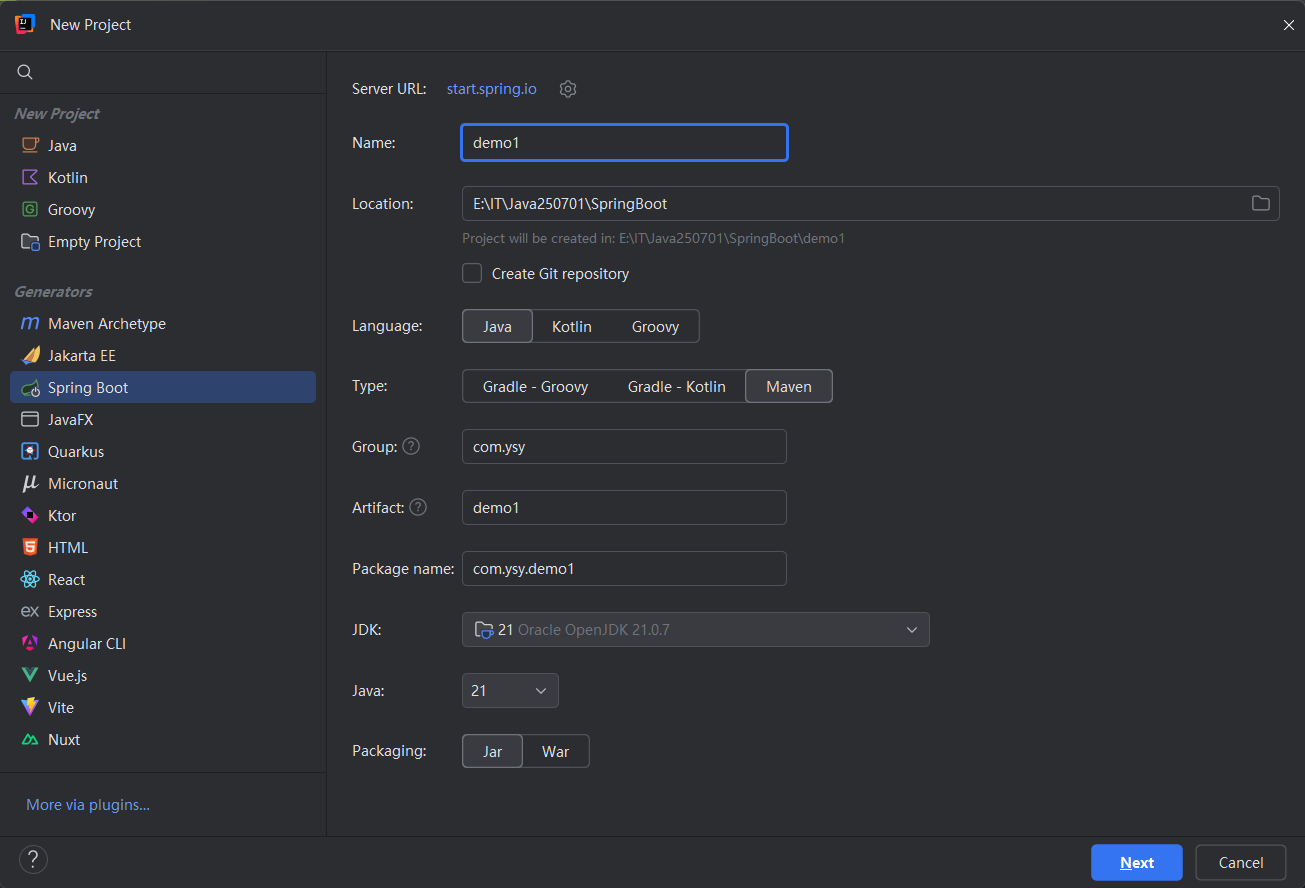This screenshot has width=1305, height=888.
Task: Click the 'Project will be created in' hint text
Action: click(x=653, y=238)
